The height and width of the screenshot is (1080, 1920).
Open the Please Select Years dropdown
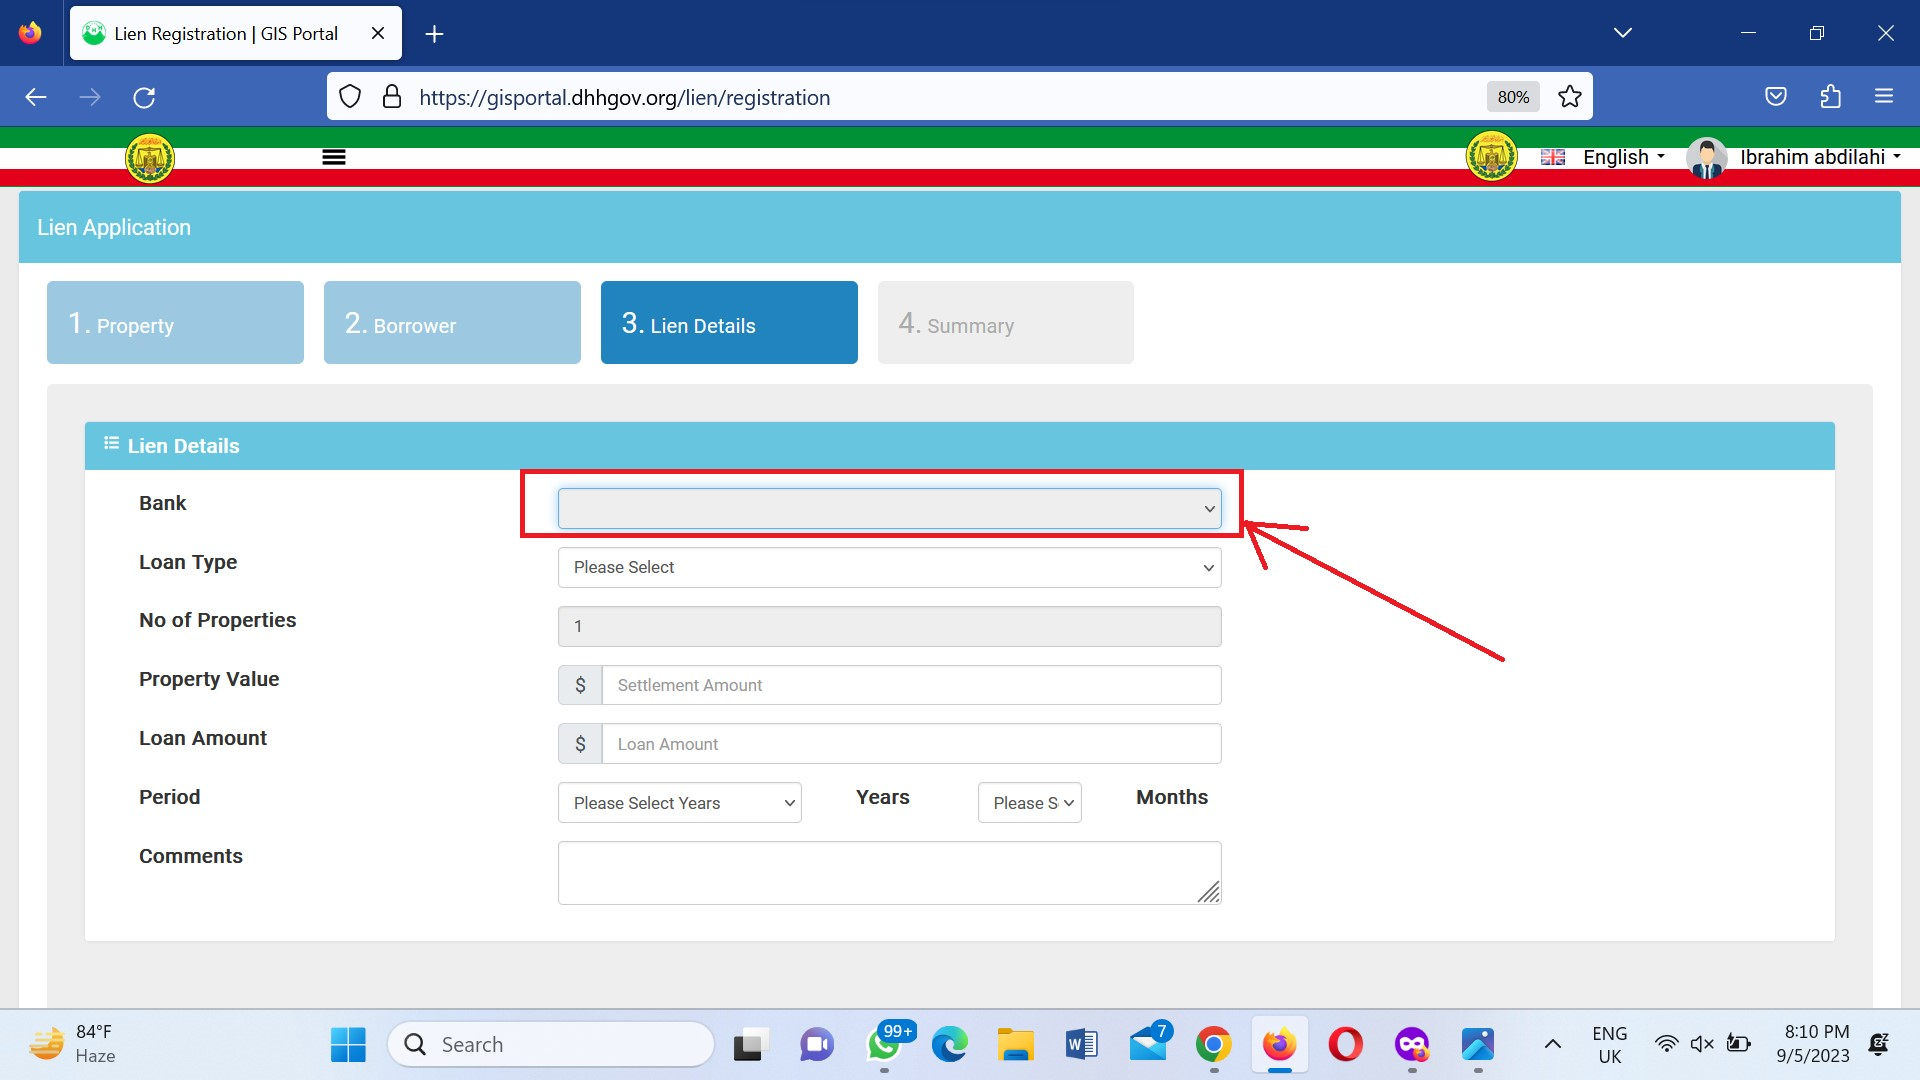point(679,802)
